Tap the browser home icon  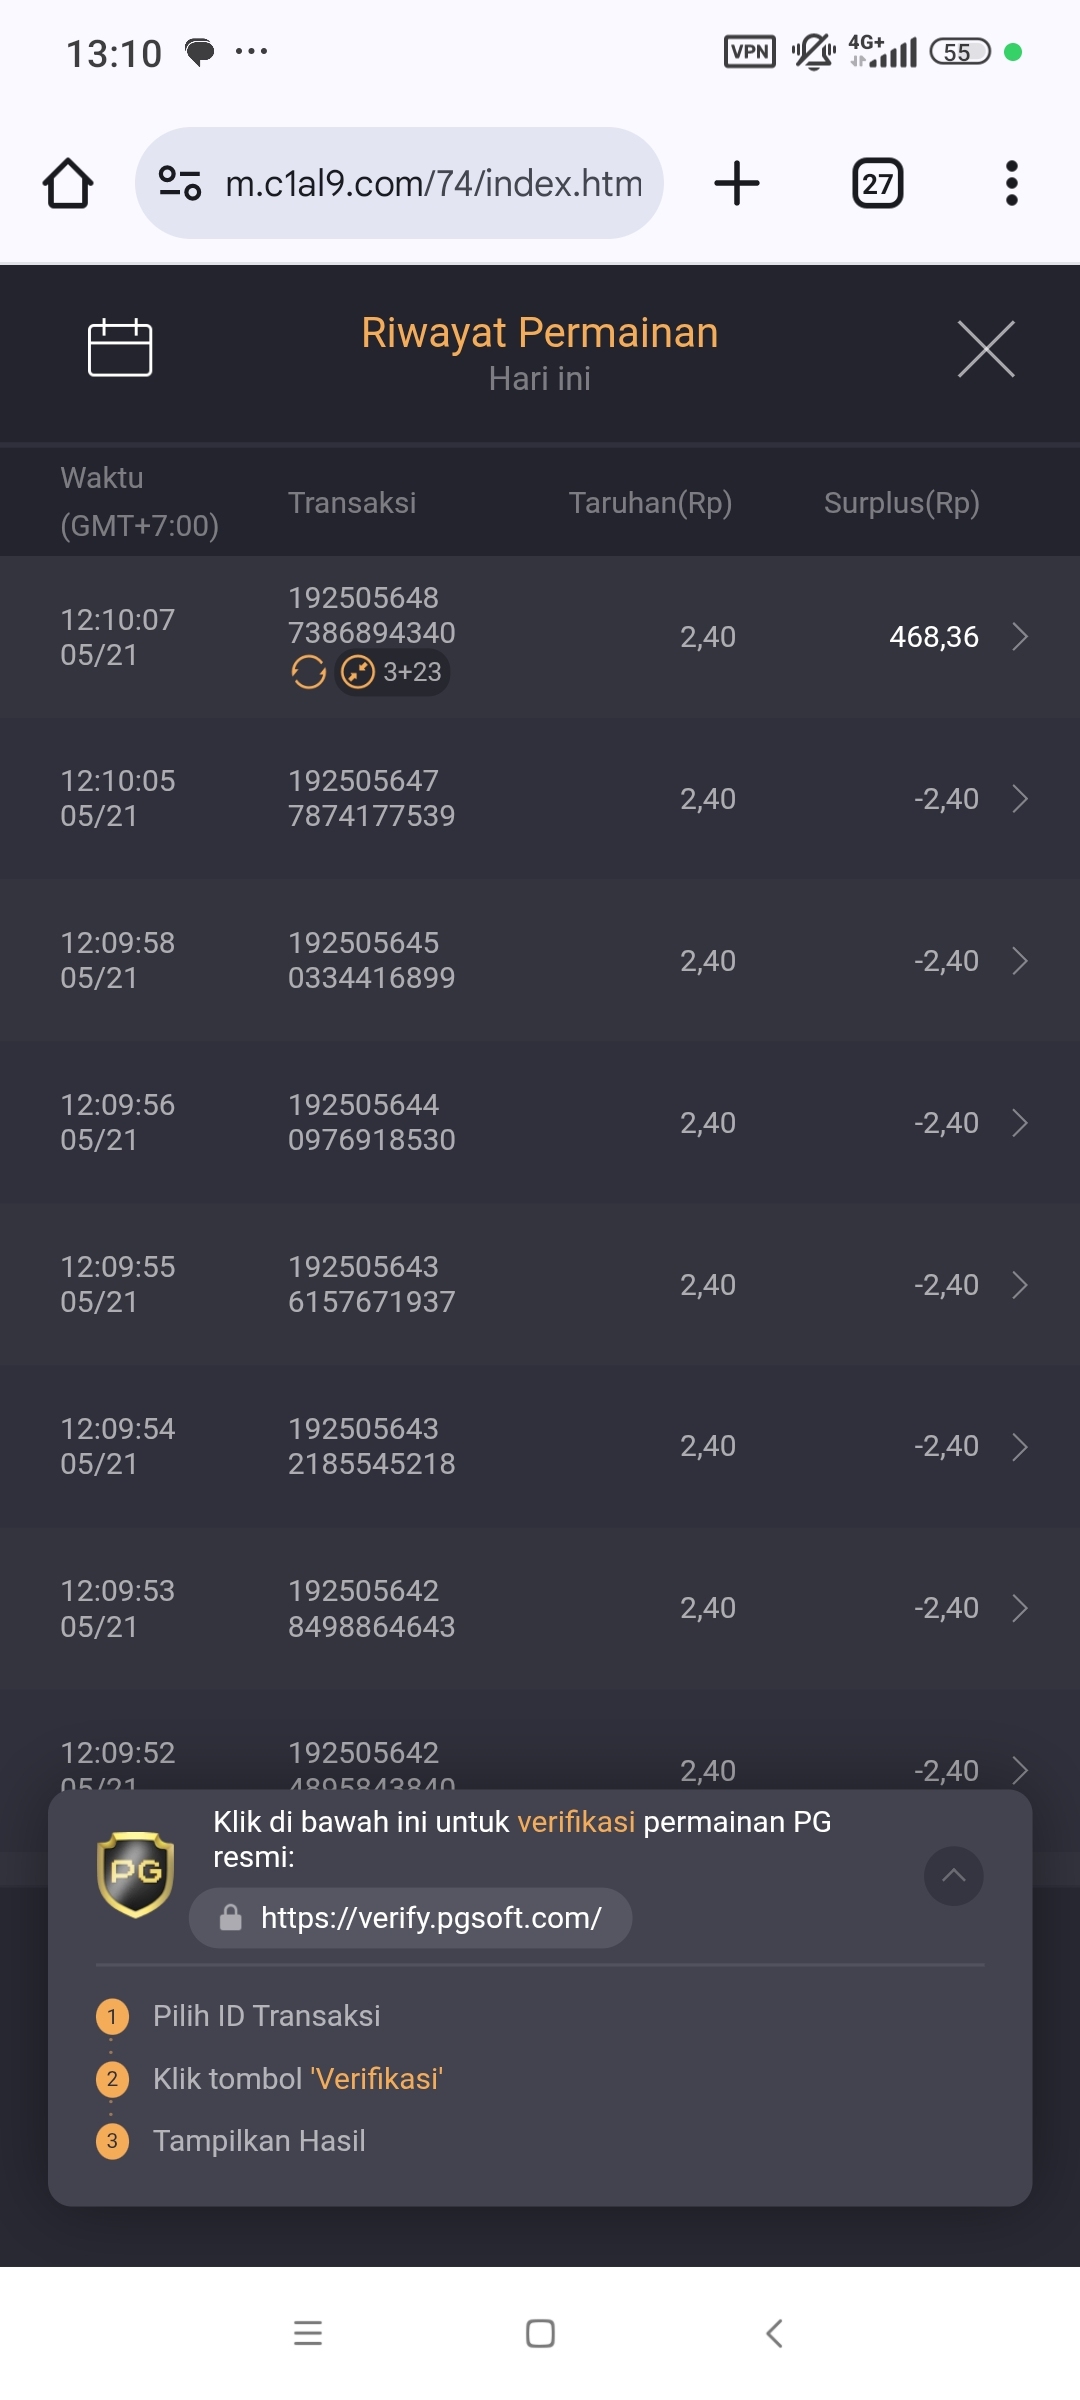(x=68, y=183)
